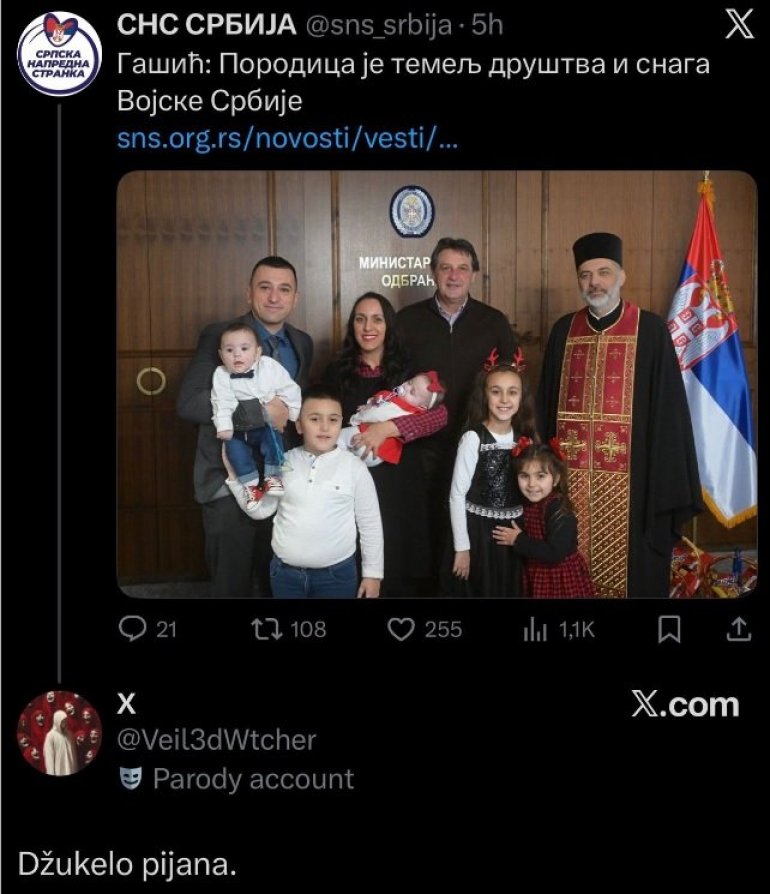Click the СНС СРБИЈА display name
Viewport: 770px width, 894px height.
coord(207,25)
